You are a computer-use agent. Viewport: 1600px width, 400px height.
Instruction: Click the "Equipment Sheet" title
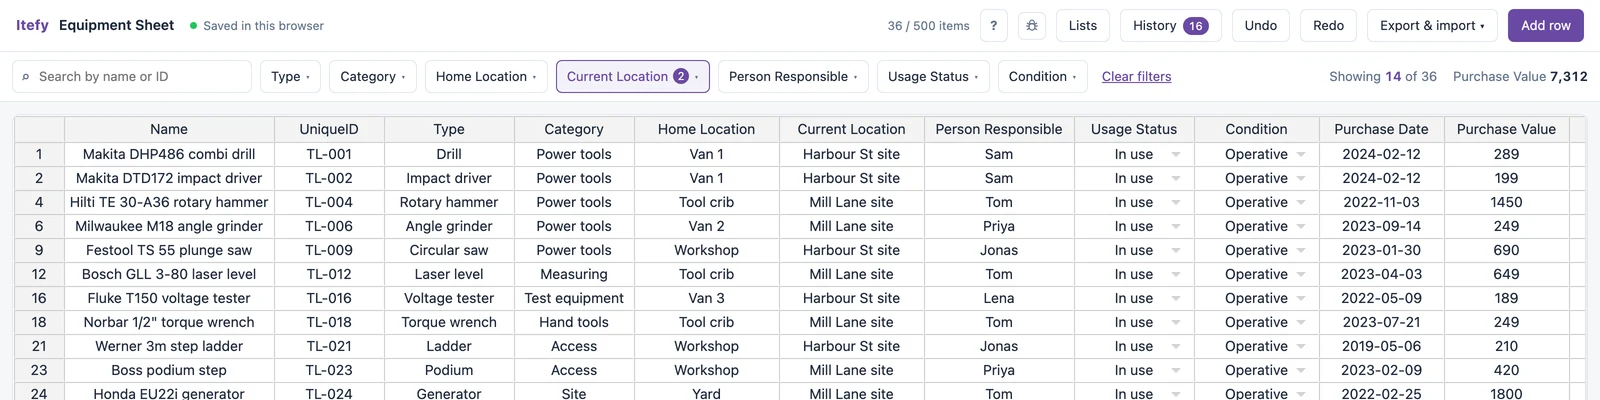pyautogui.click(x=116, y=25)
